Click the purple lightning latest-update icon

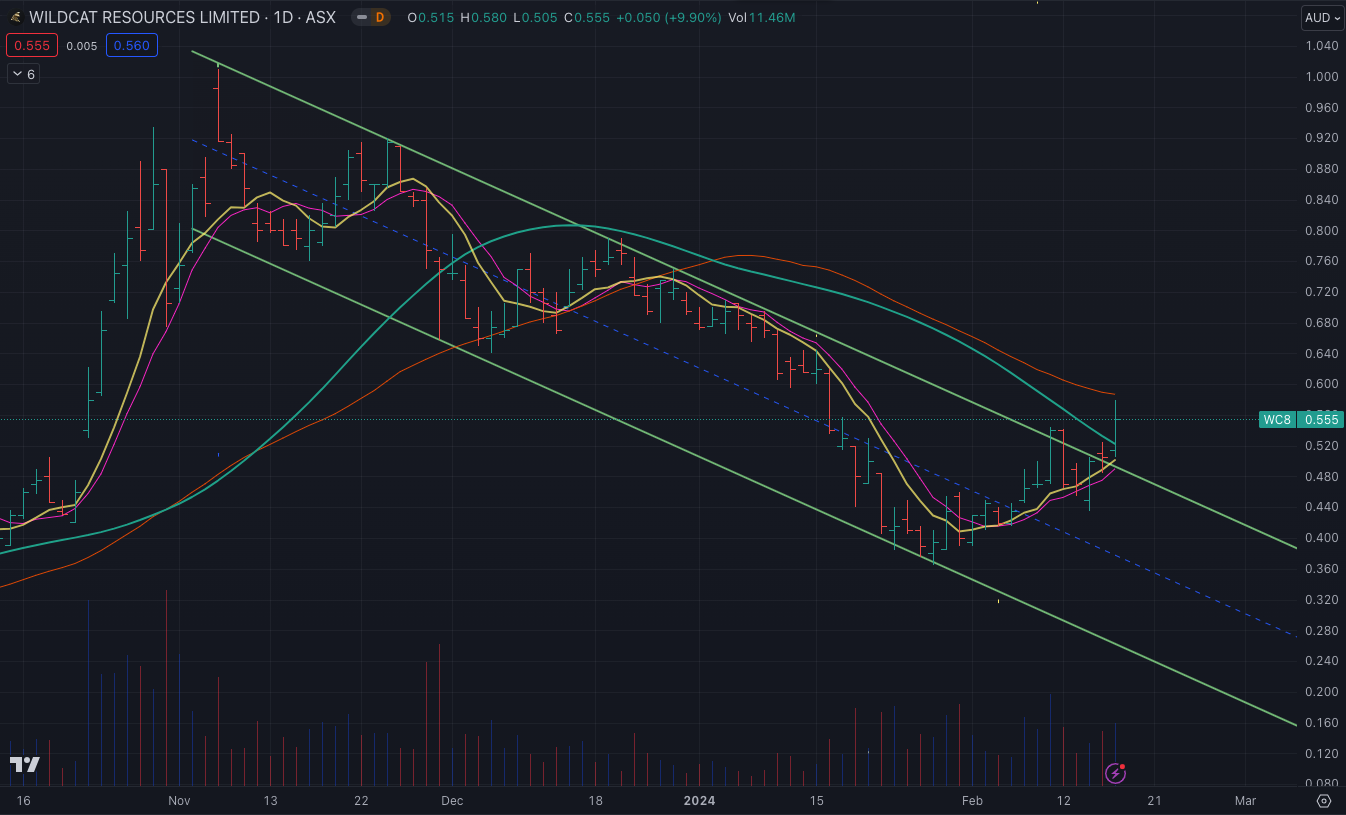[x=1116, y=773]
